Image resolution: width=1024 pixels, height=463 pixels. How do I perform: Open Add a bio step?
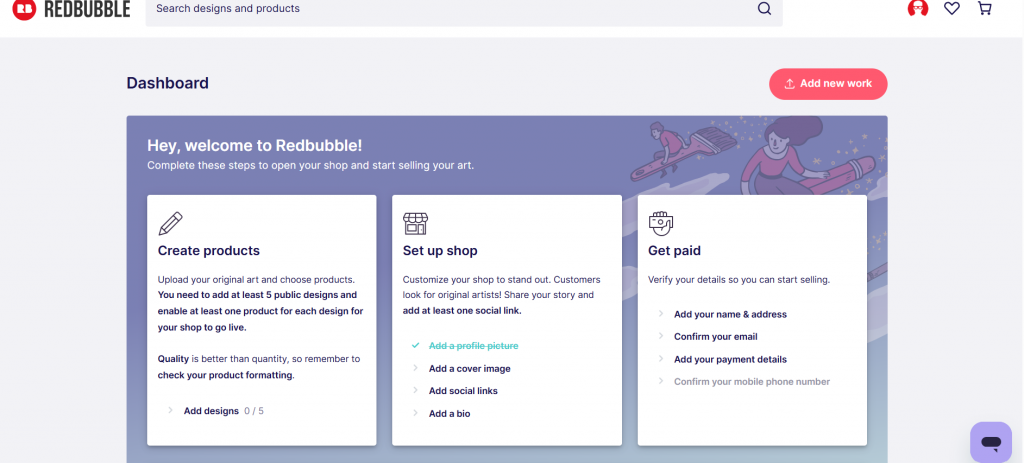pos(449,413)
